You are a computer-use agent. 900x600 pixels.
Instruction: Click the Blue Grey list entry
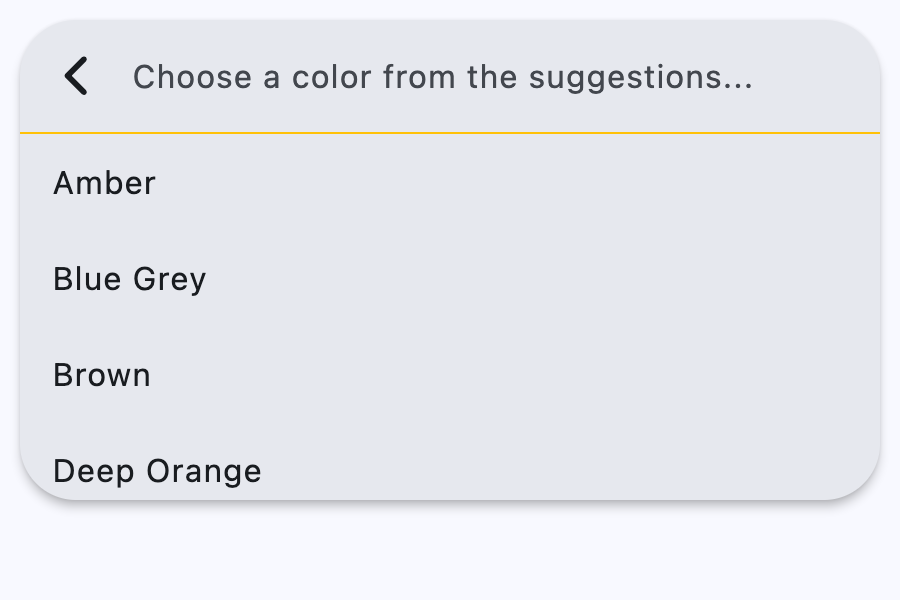tap(130, 279)
